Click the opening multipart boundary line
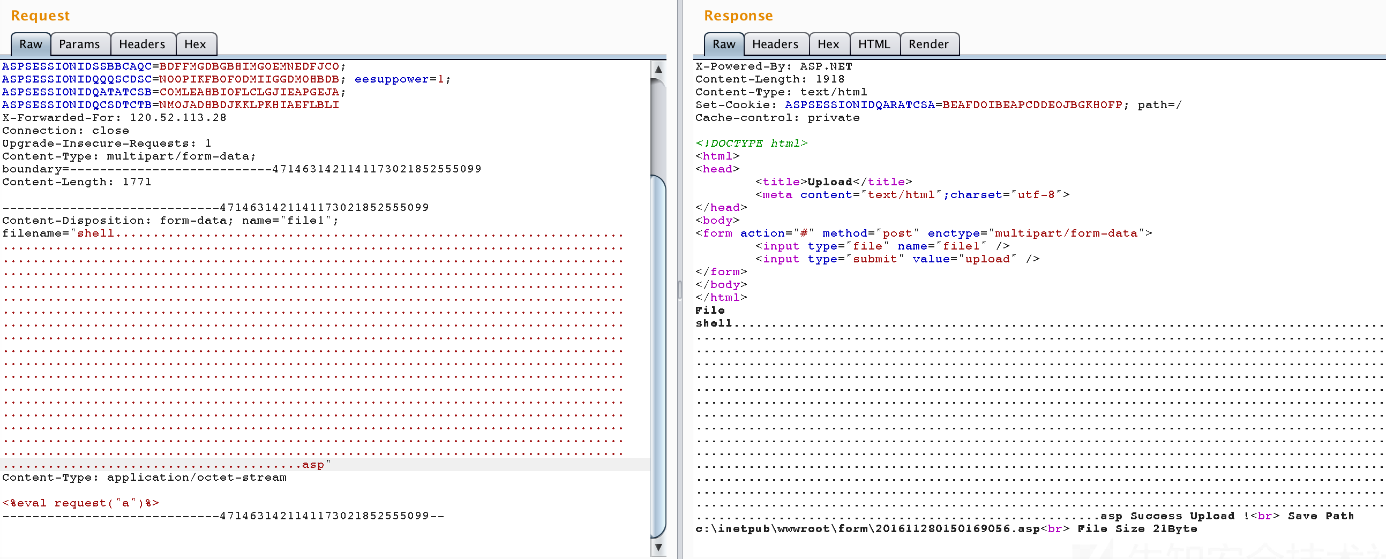This screenshot has height=559, width=1386. pyautogui.click(x=216, y=208)
